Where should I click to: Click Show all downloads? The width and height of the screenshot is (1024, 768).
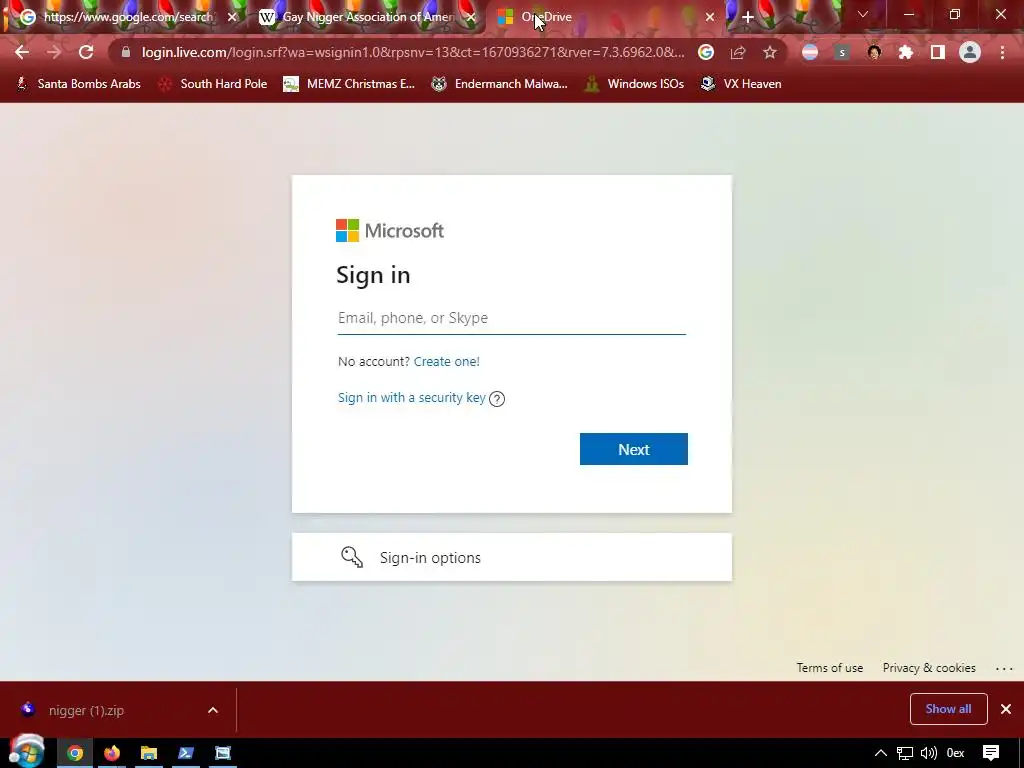(x=948, y=709)
